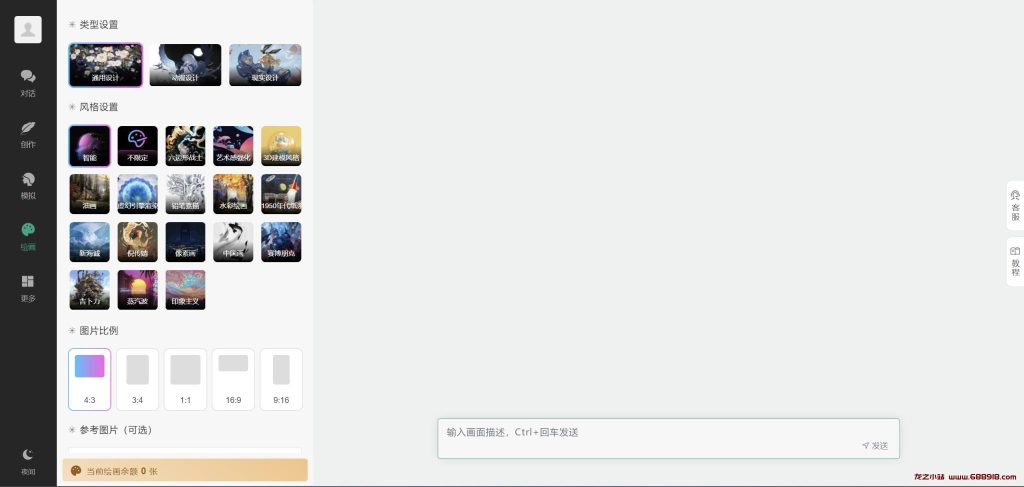The width and height of the screenshot is (1024, 487).
Task: Choose the 智能 style
Action: click(x=89, y=146)
